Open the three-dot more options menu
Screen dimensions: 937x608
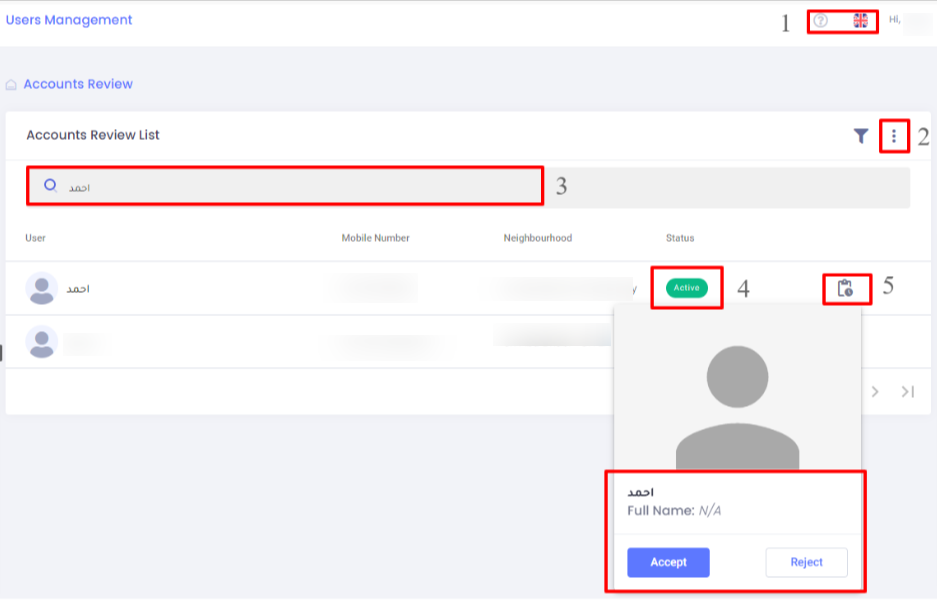tap(894, 136)
